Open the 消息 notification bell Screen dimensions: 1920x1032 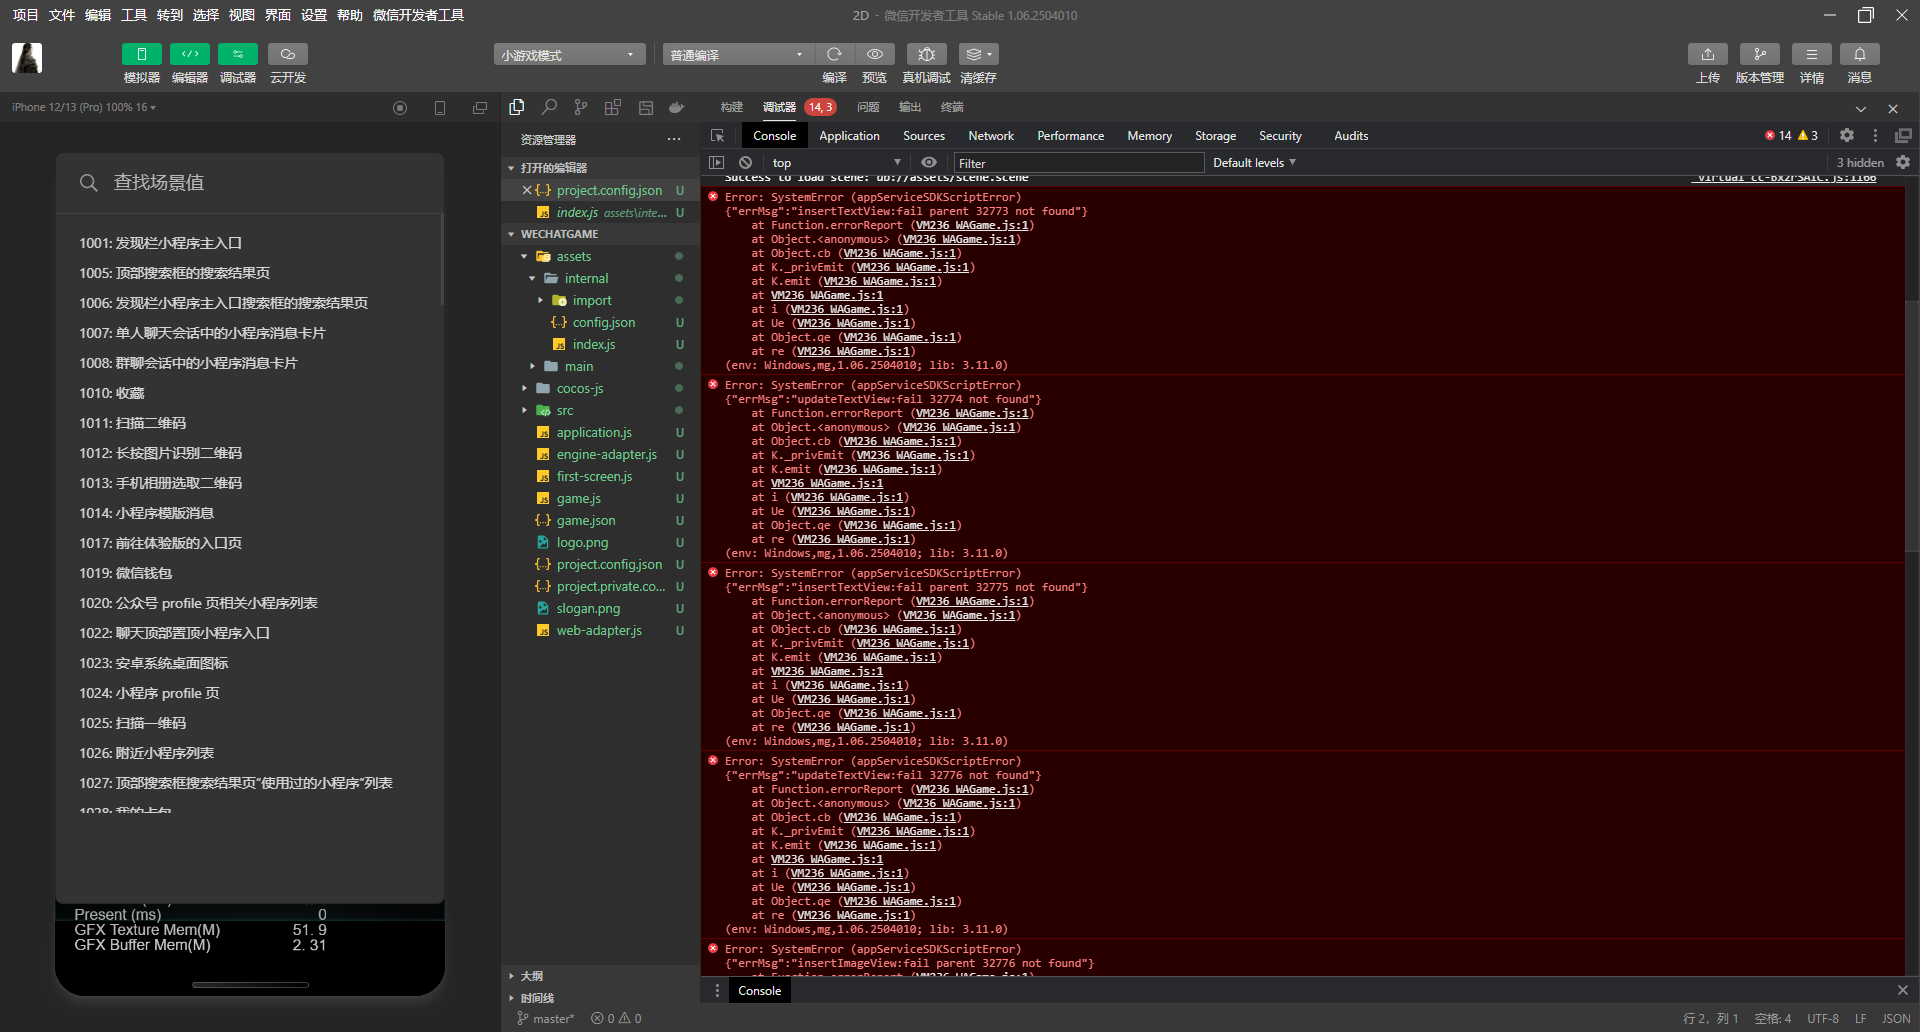(x=1860, y=54)
